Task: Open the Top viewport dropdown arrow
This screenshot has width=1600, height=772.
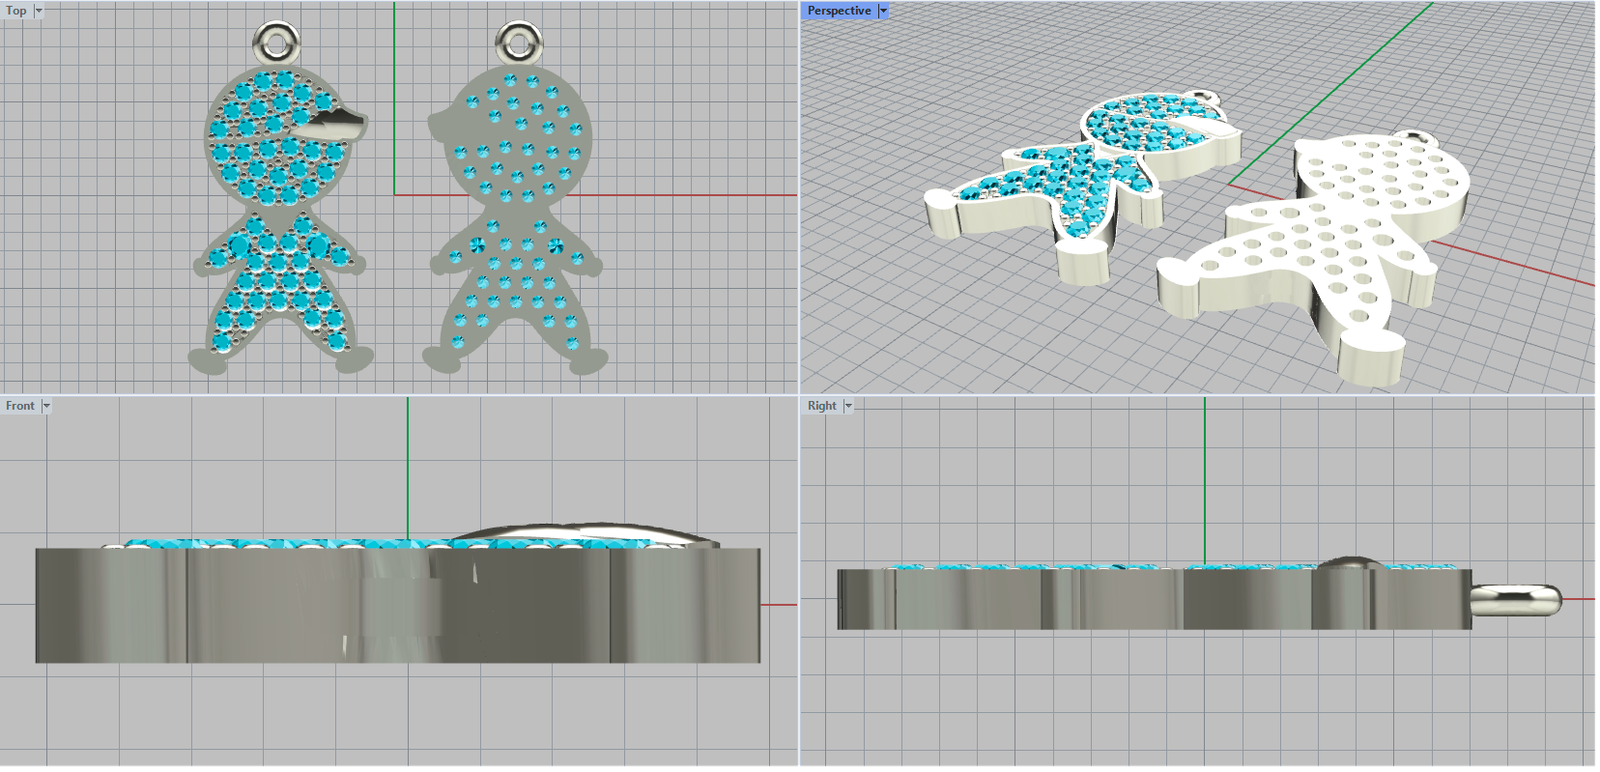Action: [39, 11]
